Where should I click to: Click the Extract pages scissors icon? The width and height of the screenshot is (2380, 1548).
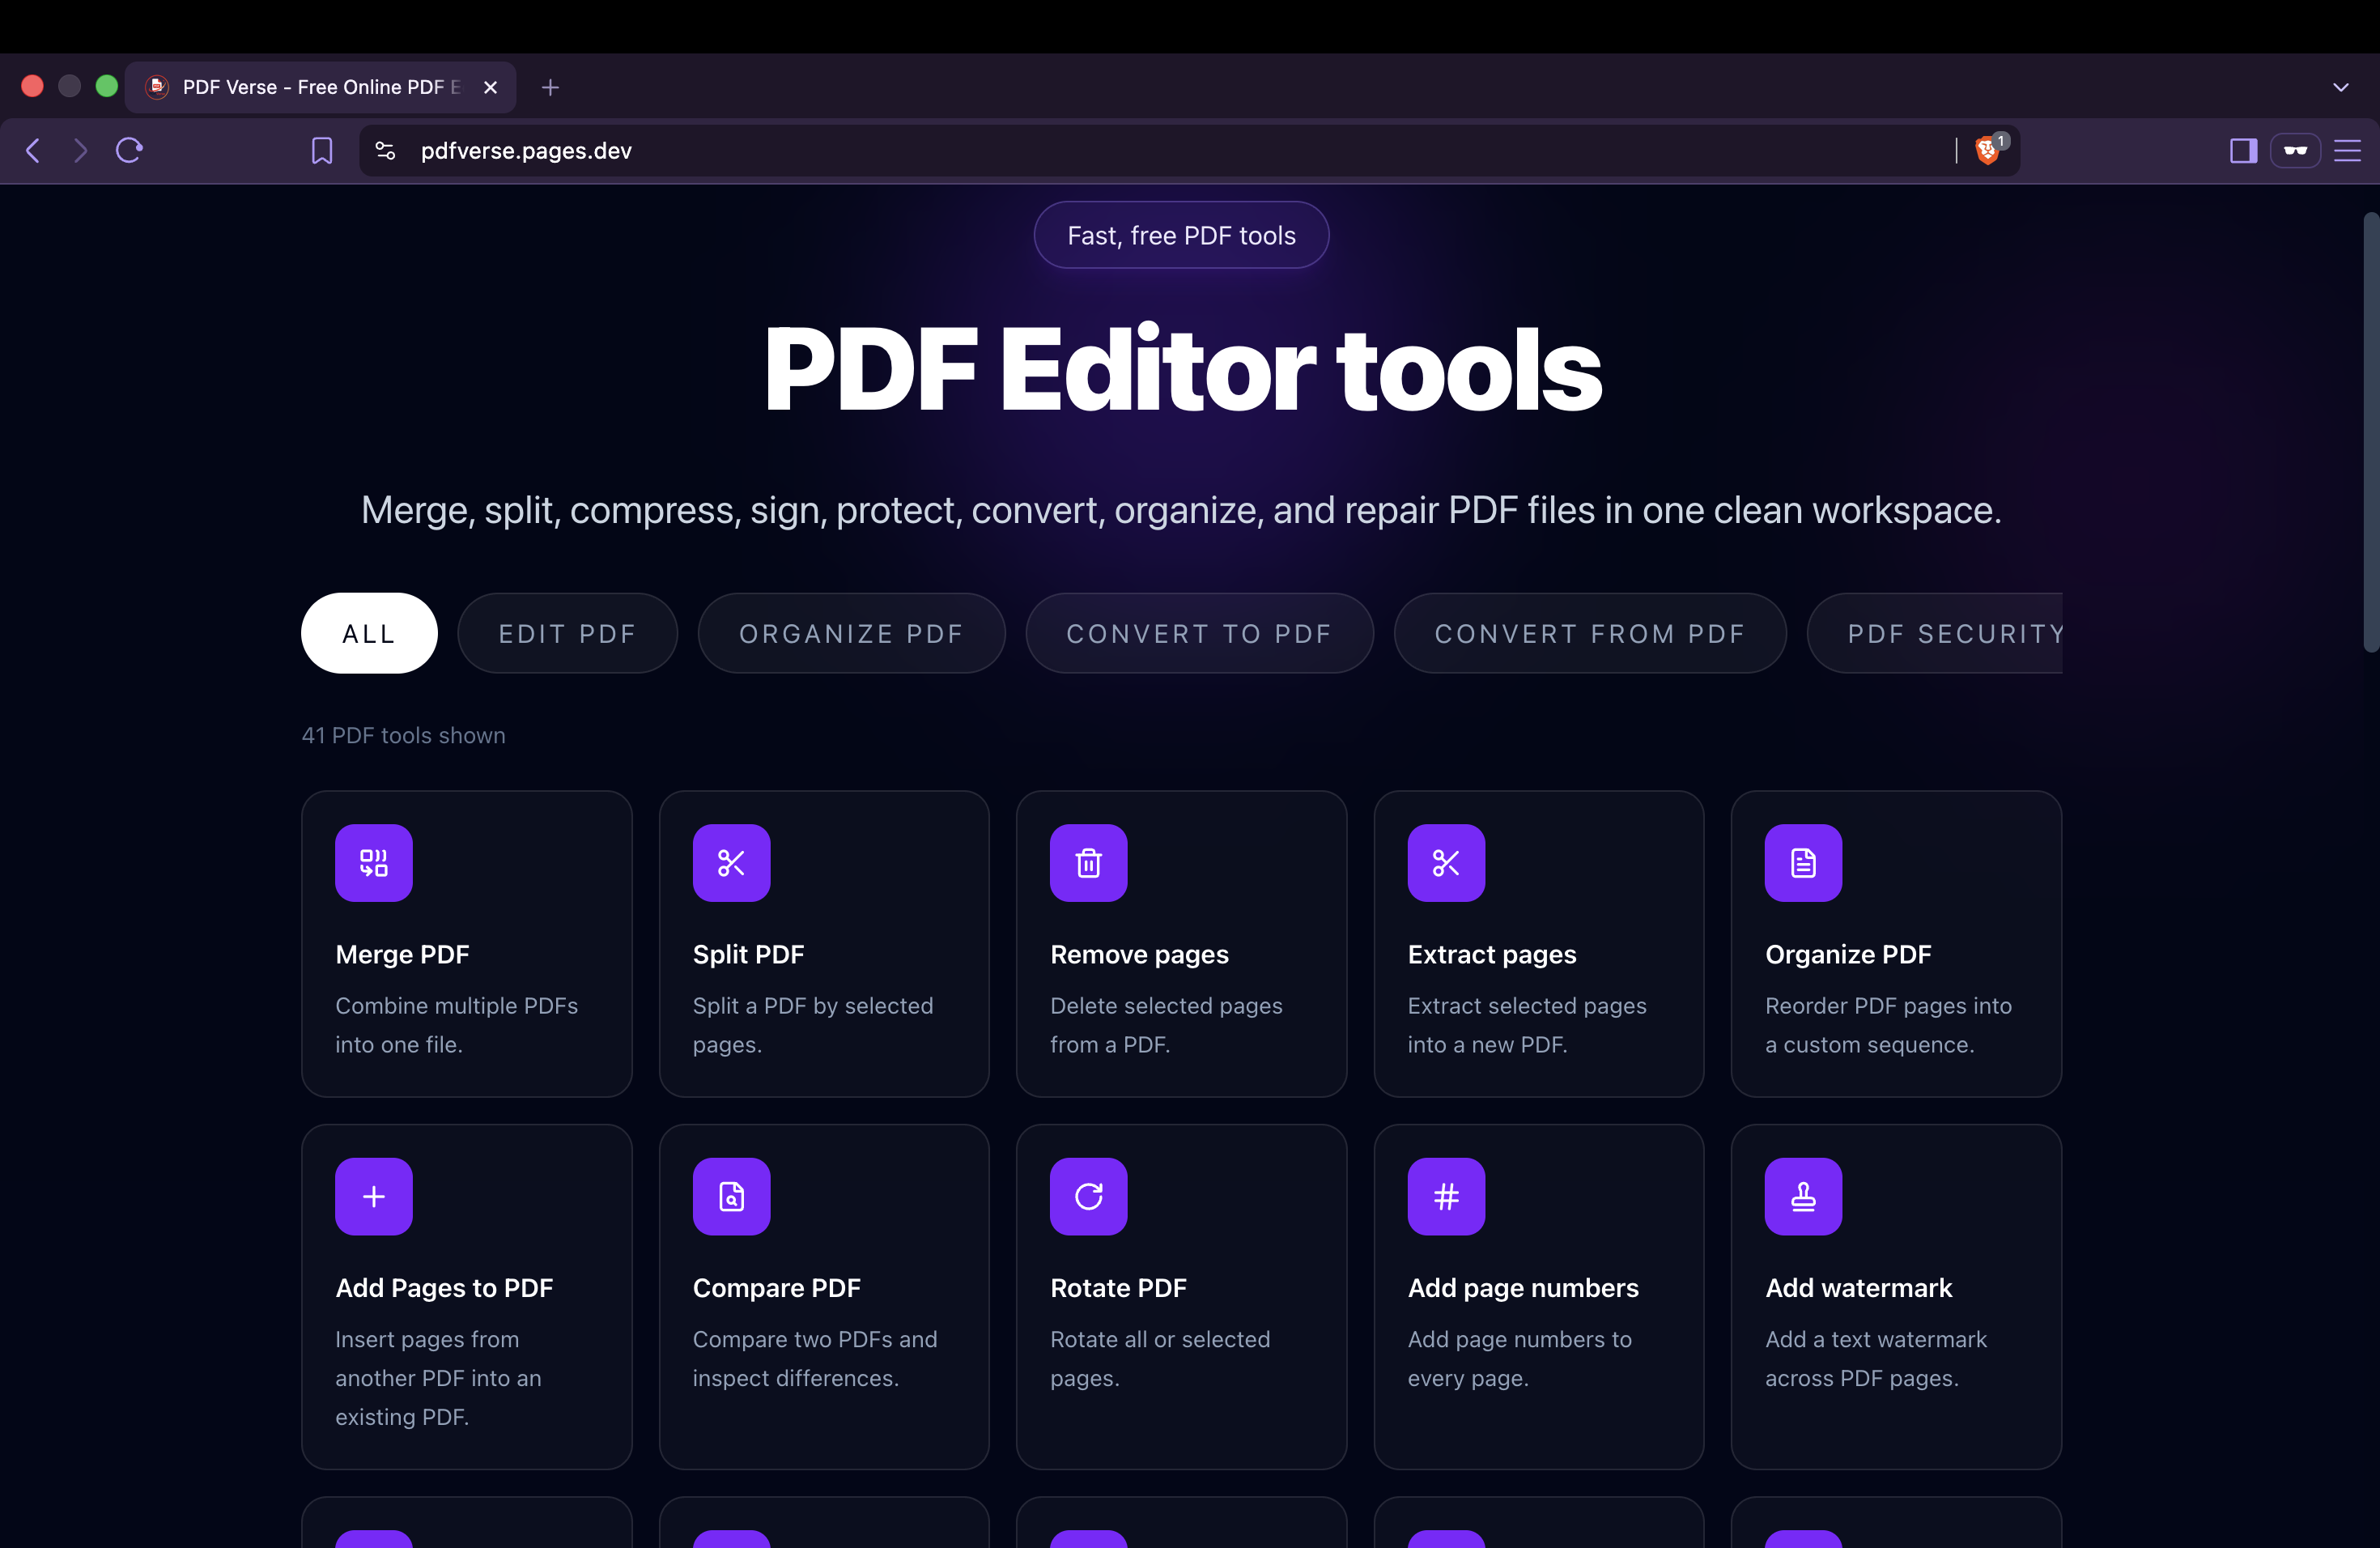1446,862
